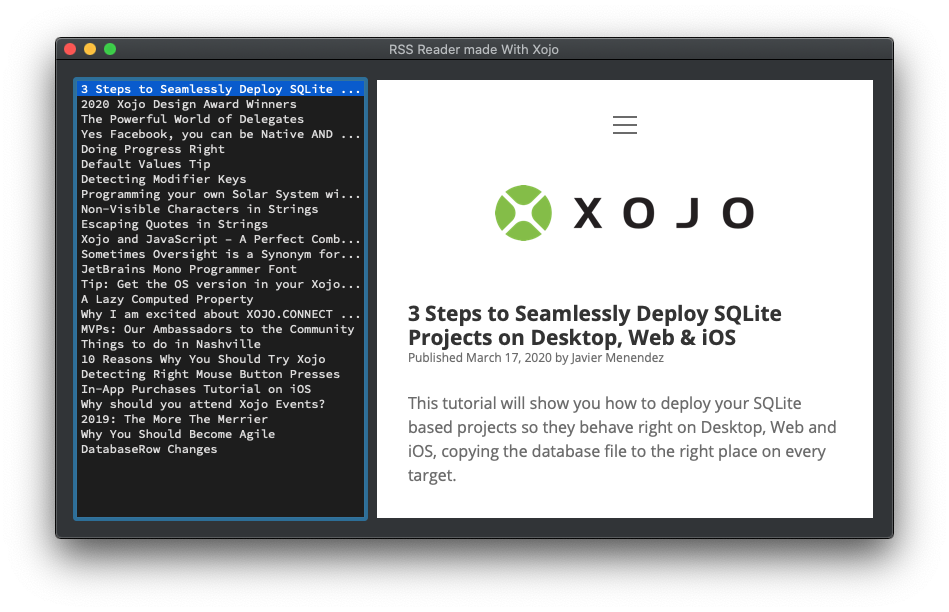Select '3 Steps to Seamlessly Deploy SQLite ...' row
The image size is (949, 612).
click(x=221, y=89)
